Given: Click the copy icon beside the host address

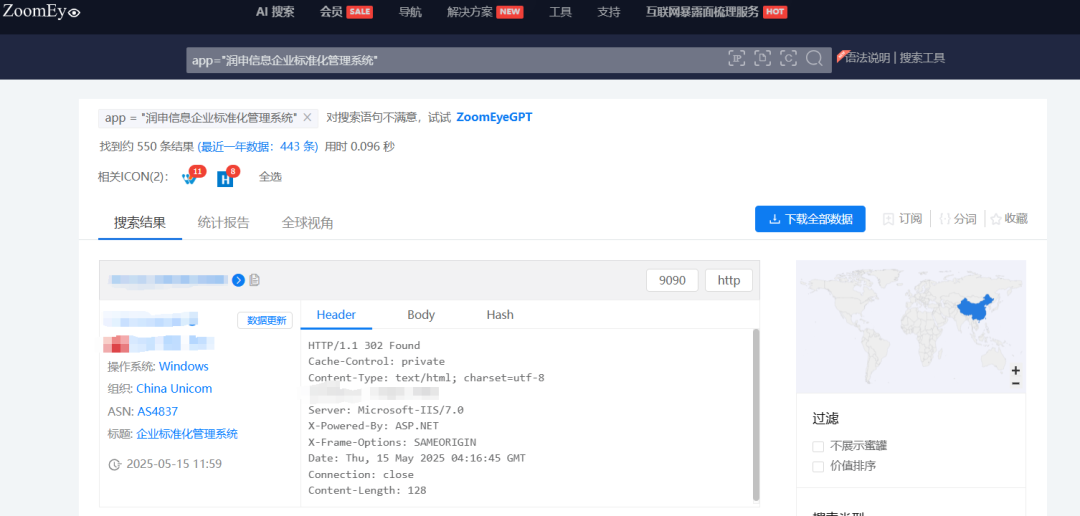Looking at the screenshot, I should 255,280.
